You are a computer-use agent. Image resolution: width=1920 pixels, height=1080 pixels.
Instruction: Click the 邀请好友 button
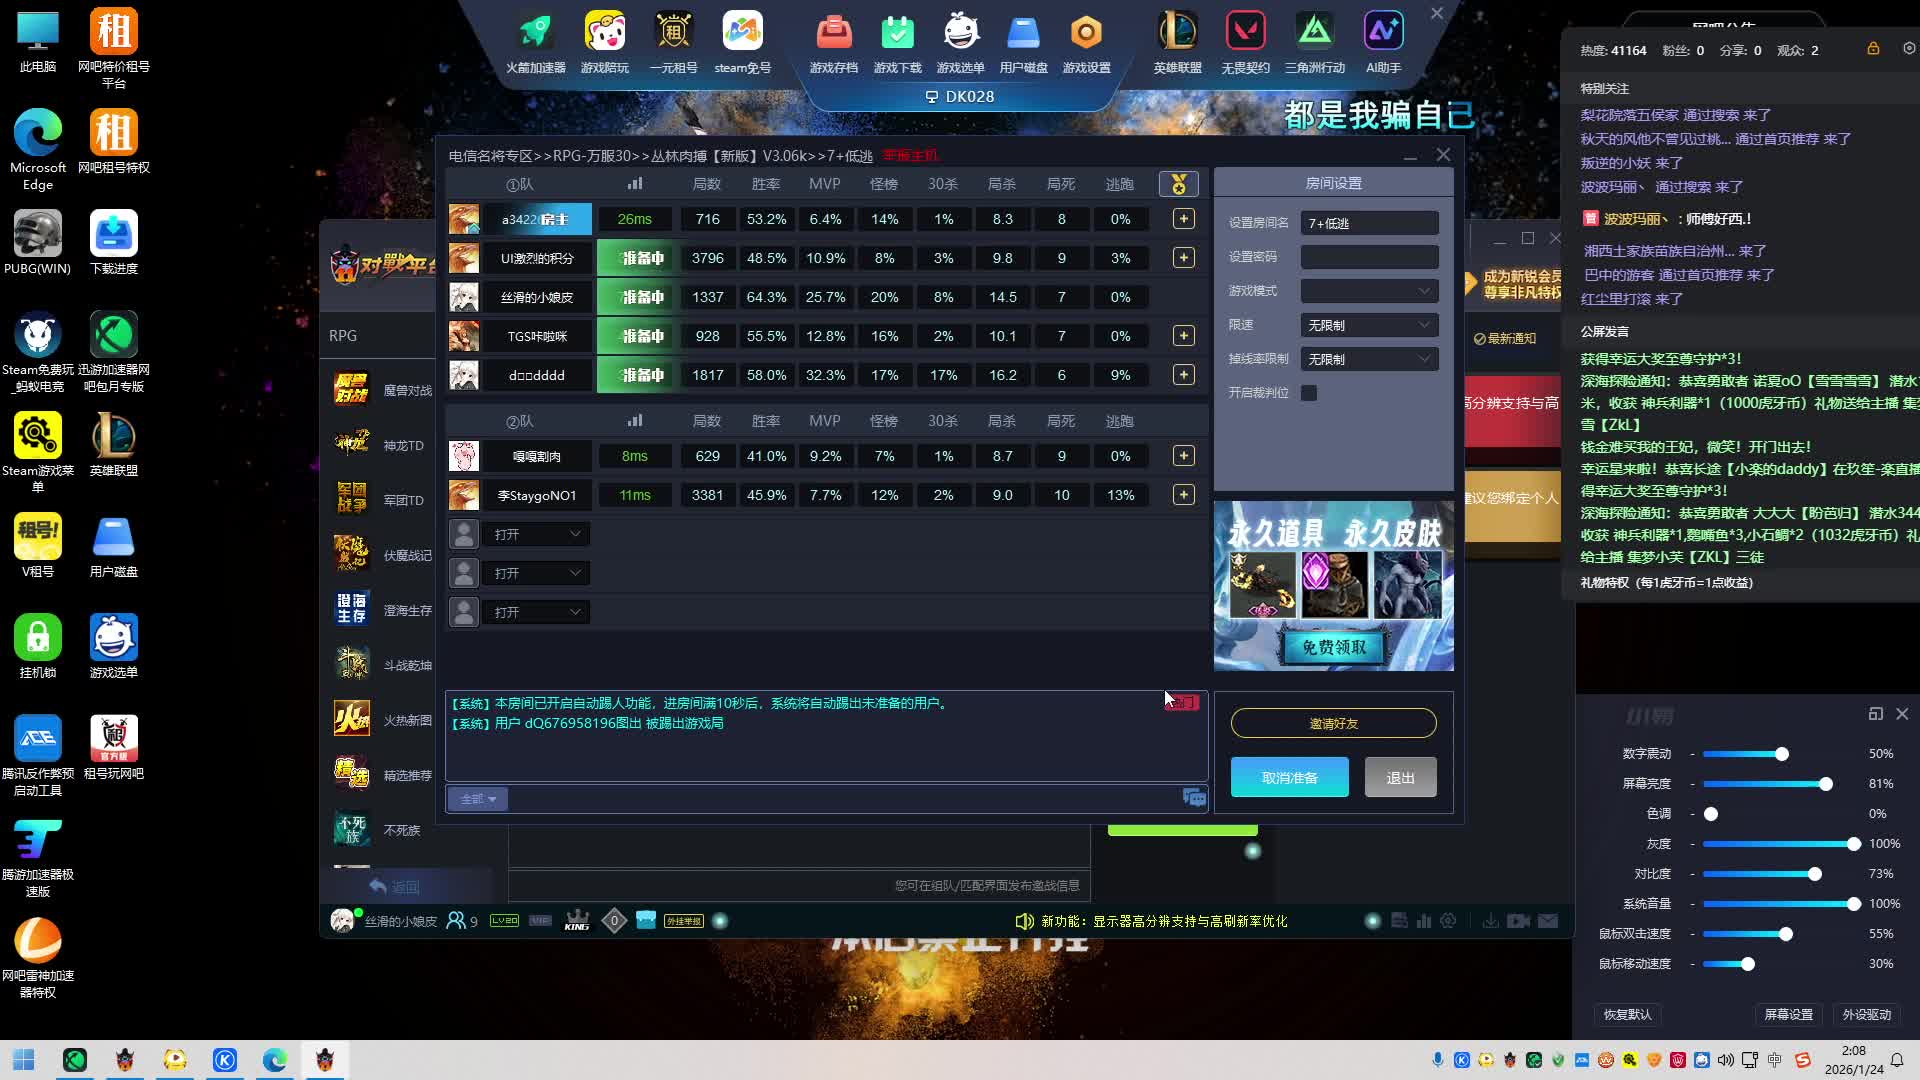[1333, 723]
